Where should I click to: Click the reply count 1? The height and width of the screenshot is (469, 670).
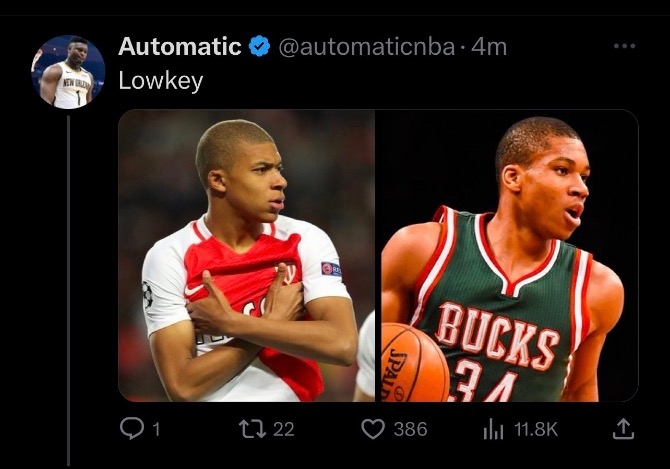click(x=155, y=429)
